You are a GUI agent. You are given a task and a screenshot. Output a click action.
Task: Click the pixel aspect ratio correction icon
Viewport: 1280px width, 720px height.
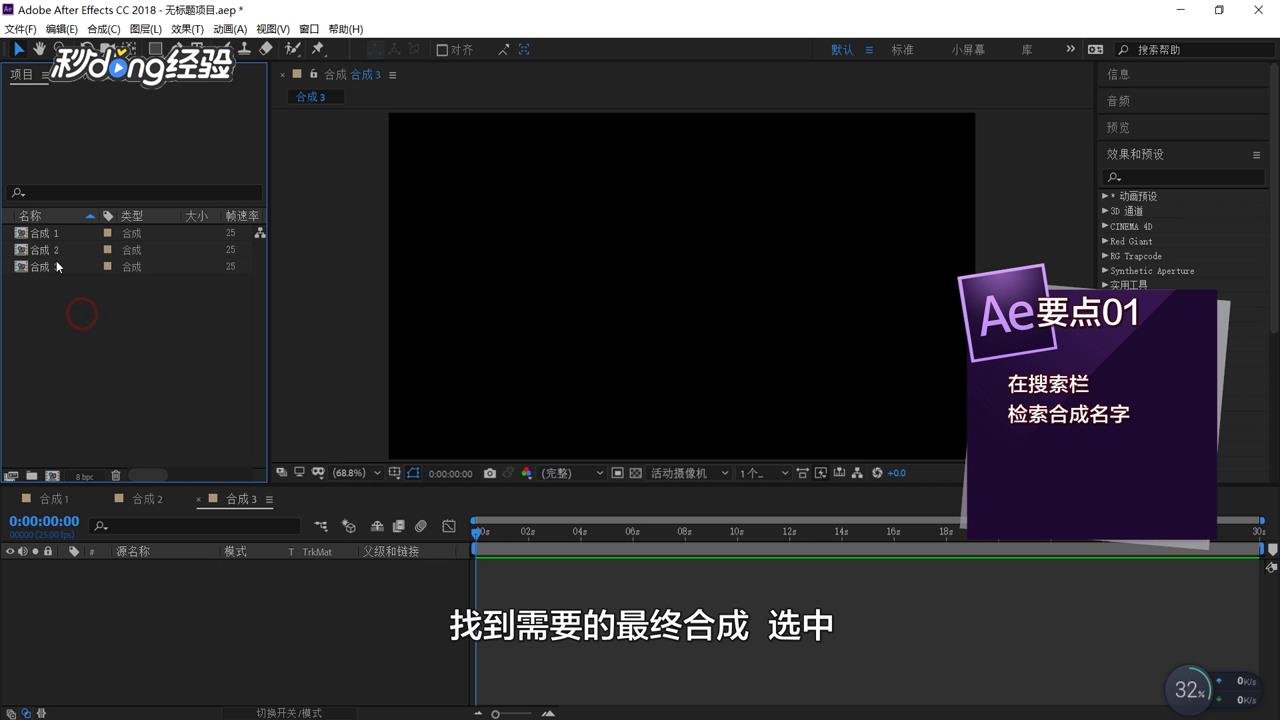802,473
